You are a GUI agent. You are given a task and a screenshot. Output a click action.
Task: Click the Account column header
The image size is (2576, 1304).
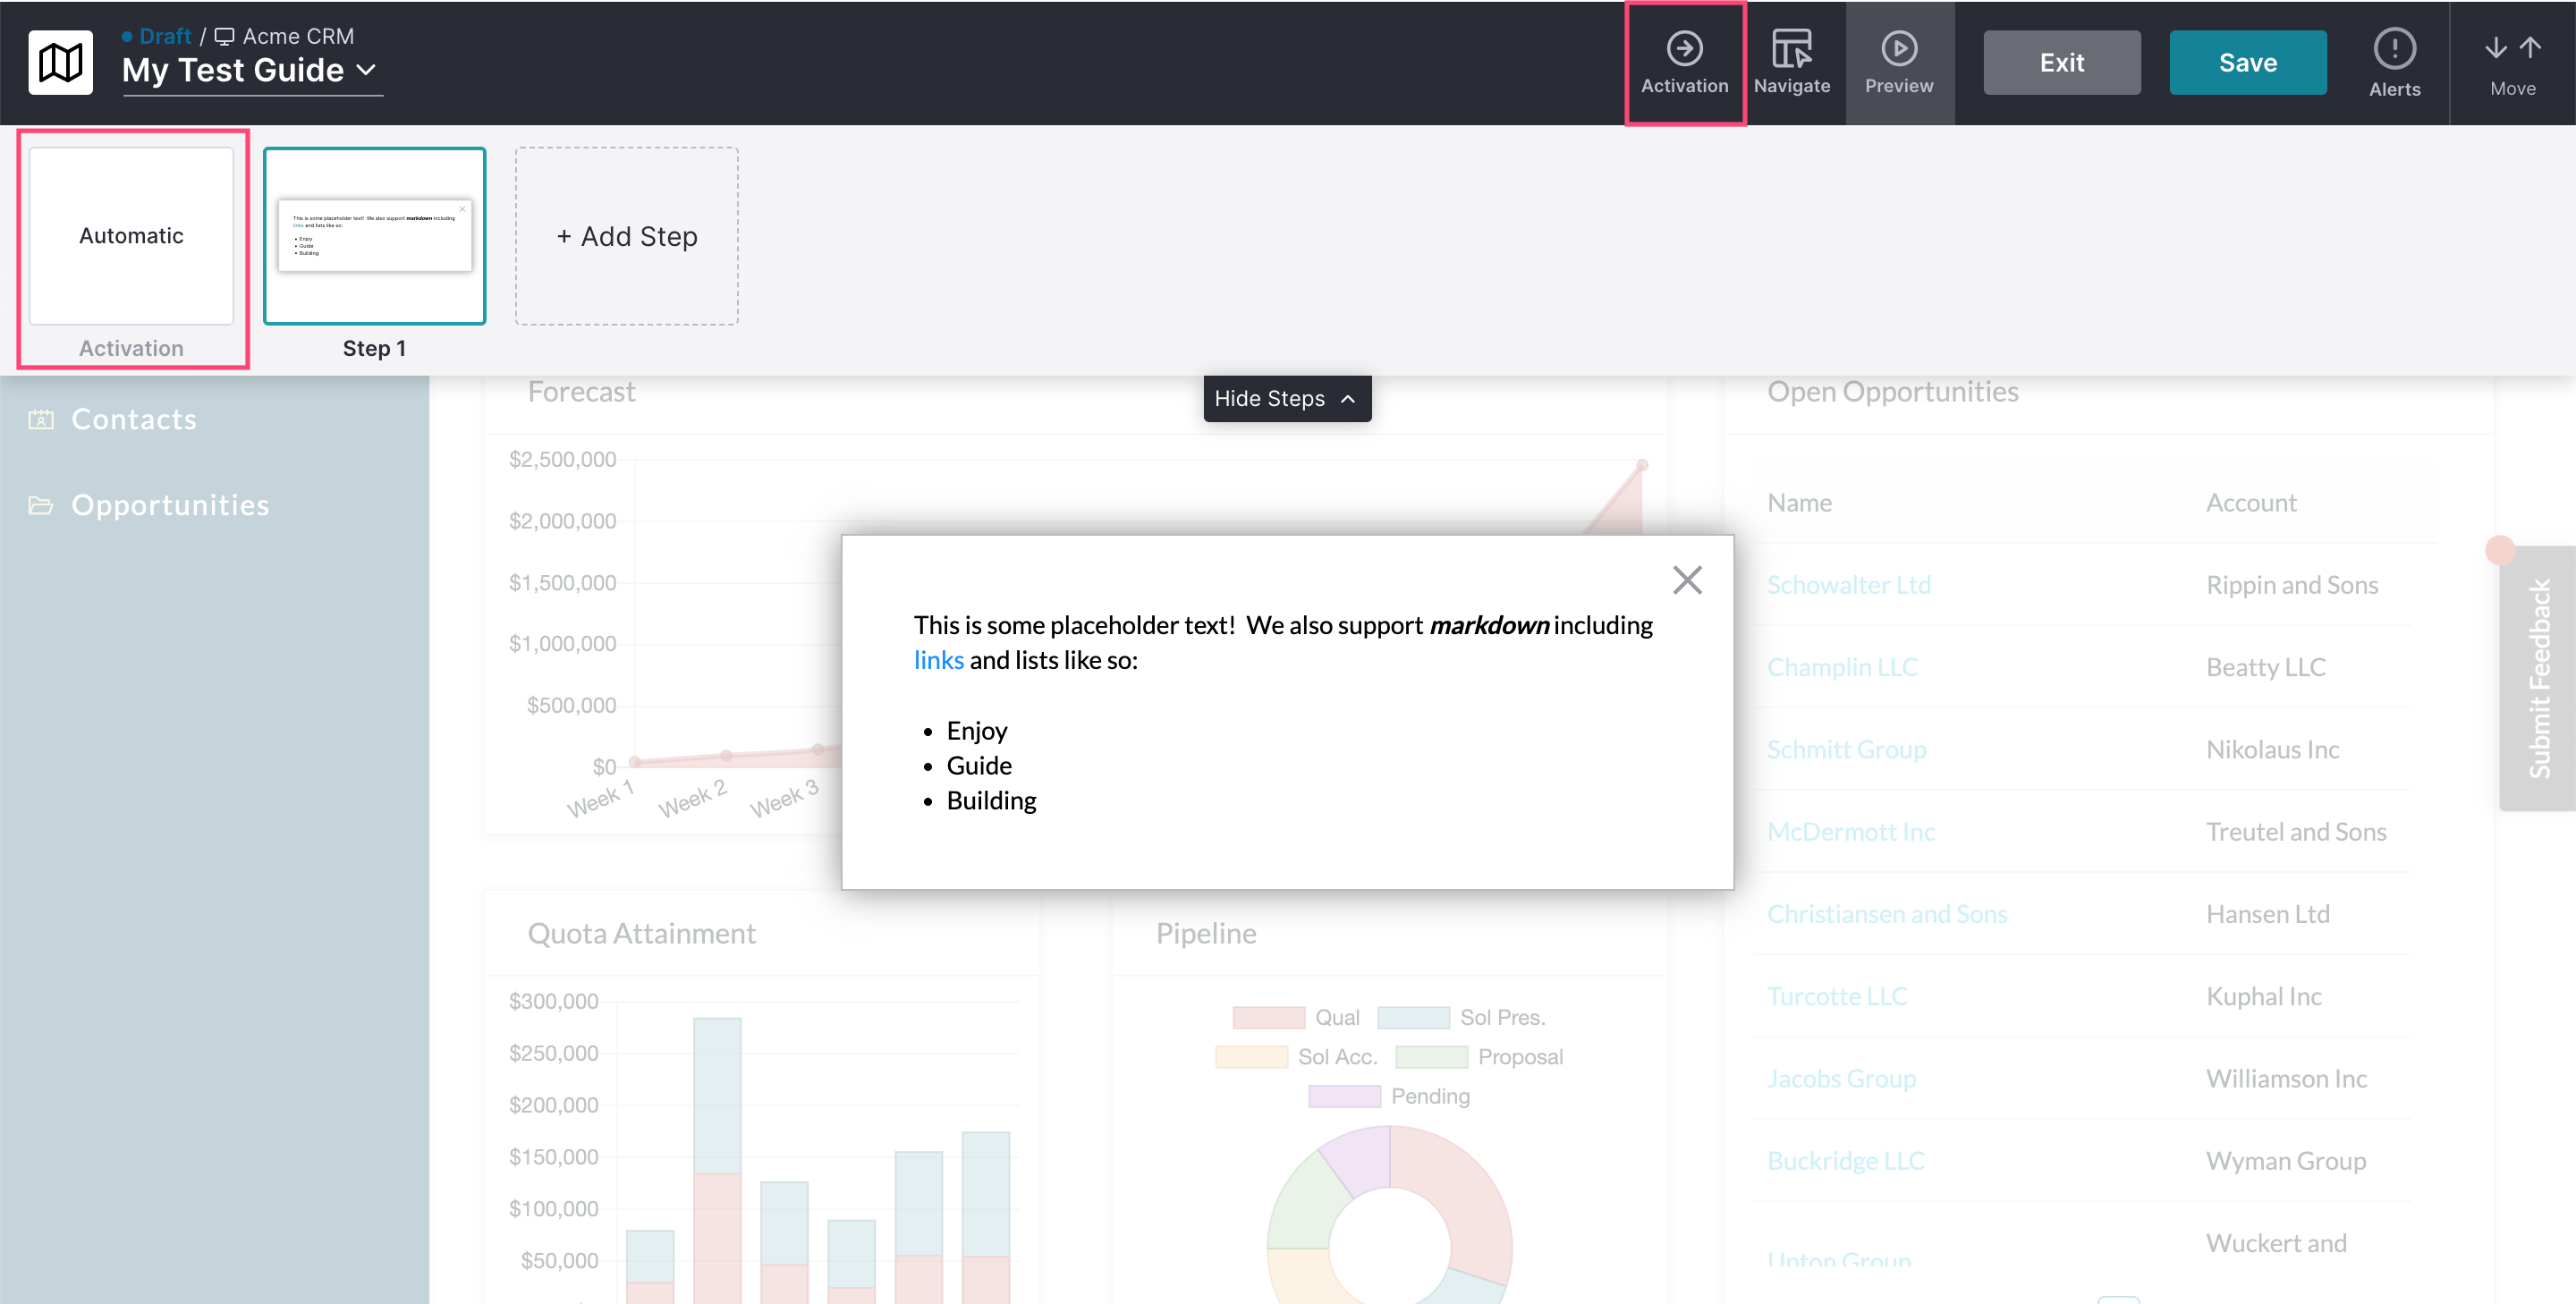coord(2250,503)
